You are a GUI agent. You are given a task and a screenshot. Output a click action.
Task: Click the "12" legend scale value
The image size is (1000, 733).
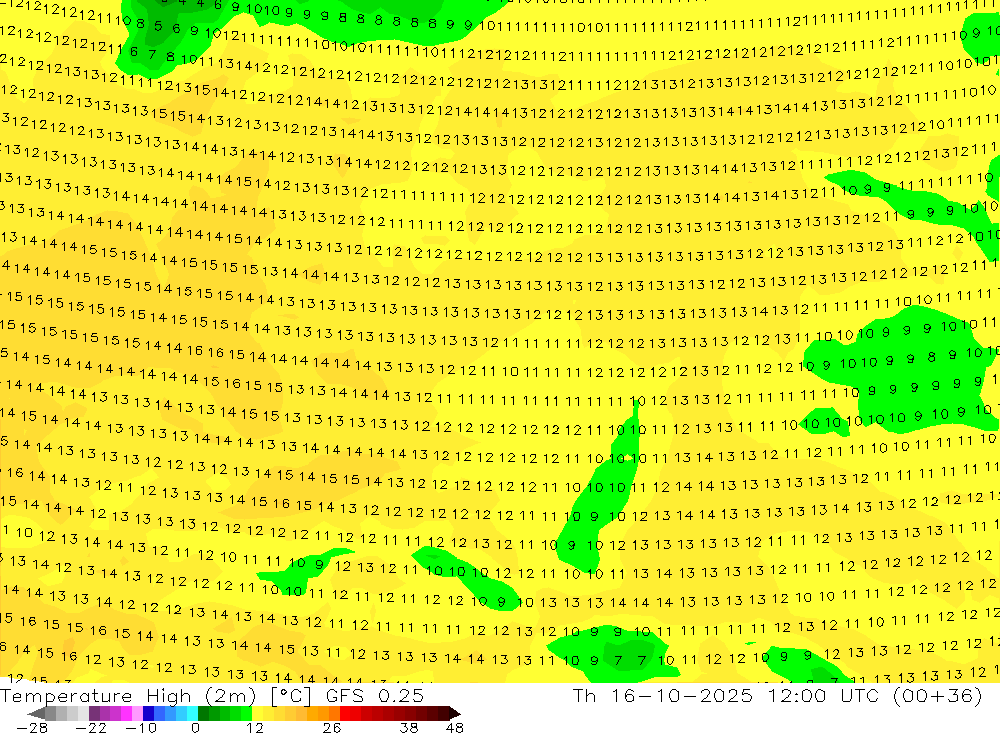point(255,727)
